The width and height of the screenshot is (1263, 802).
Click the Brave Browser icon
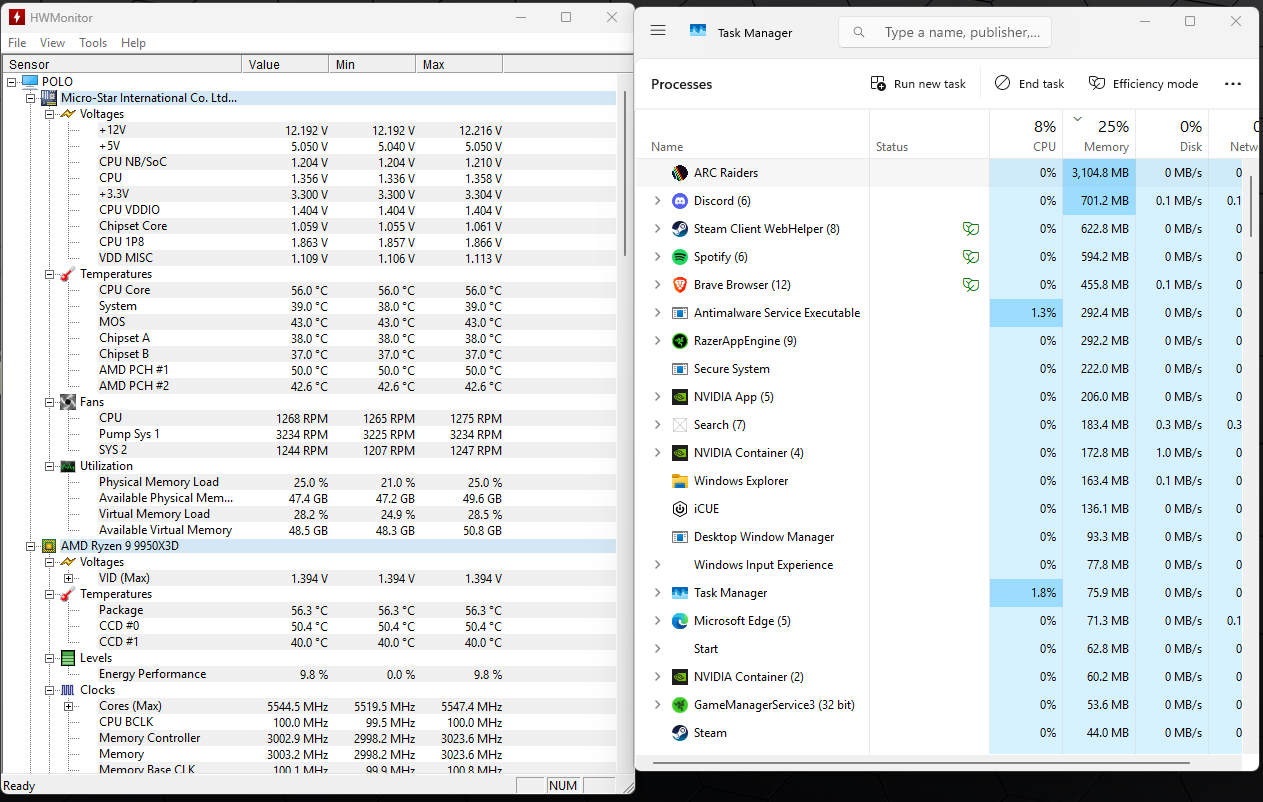pos(680,285)
